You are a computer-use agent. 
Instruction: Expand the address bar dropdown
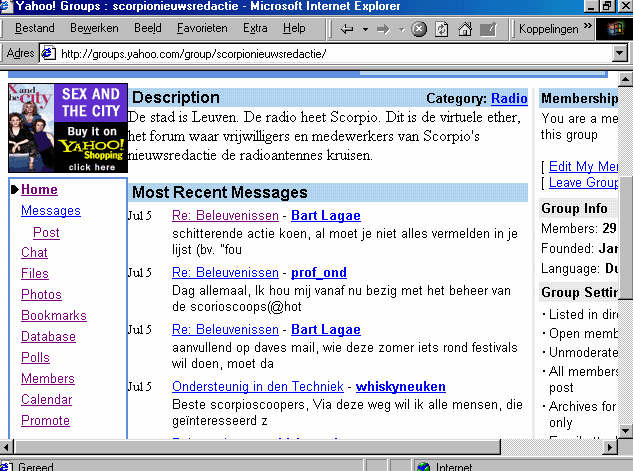(619, 53)
